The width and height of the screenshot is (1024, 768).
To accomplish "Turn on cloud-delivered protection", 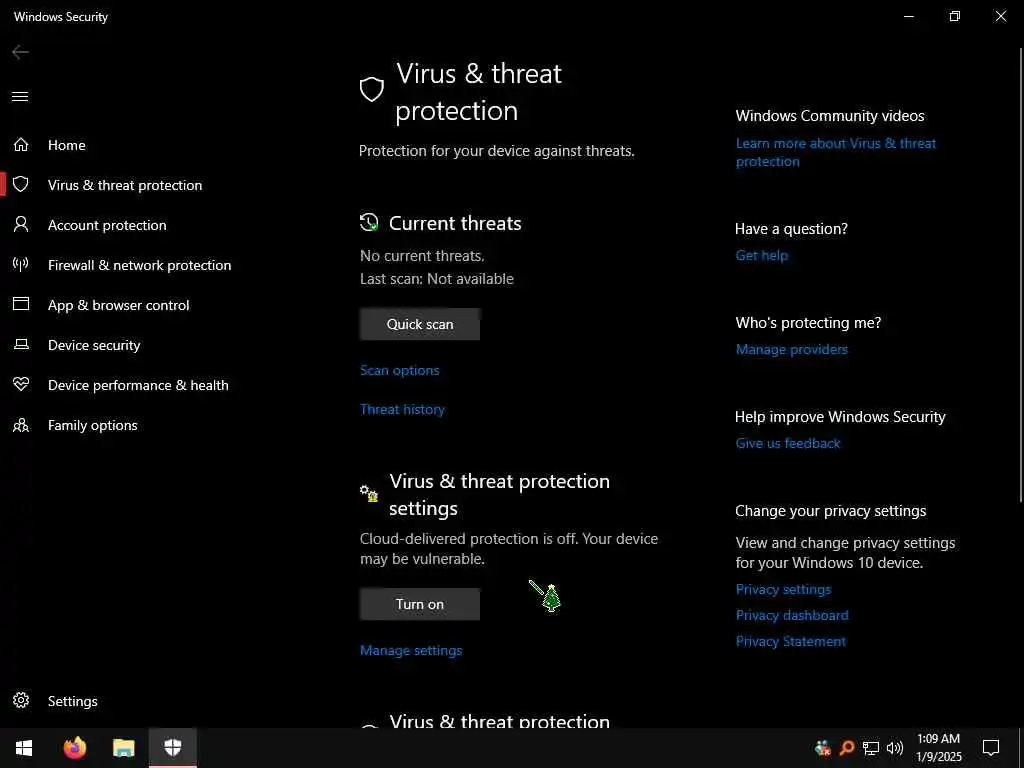I will (420, 604).
